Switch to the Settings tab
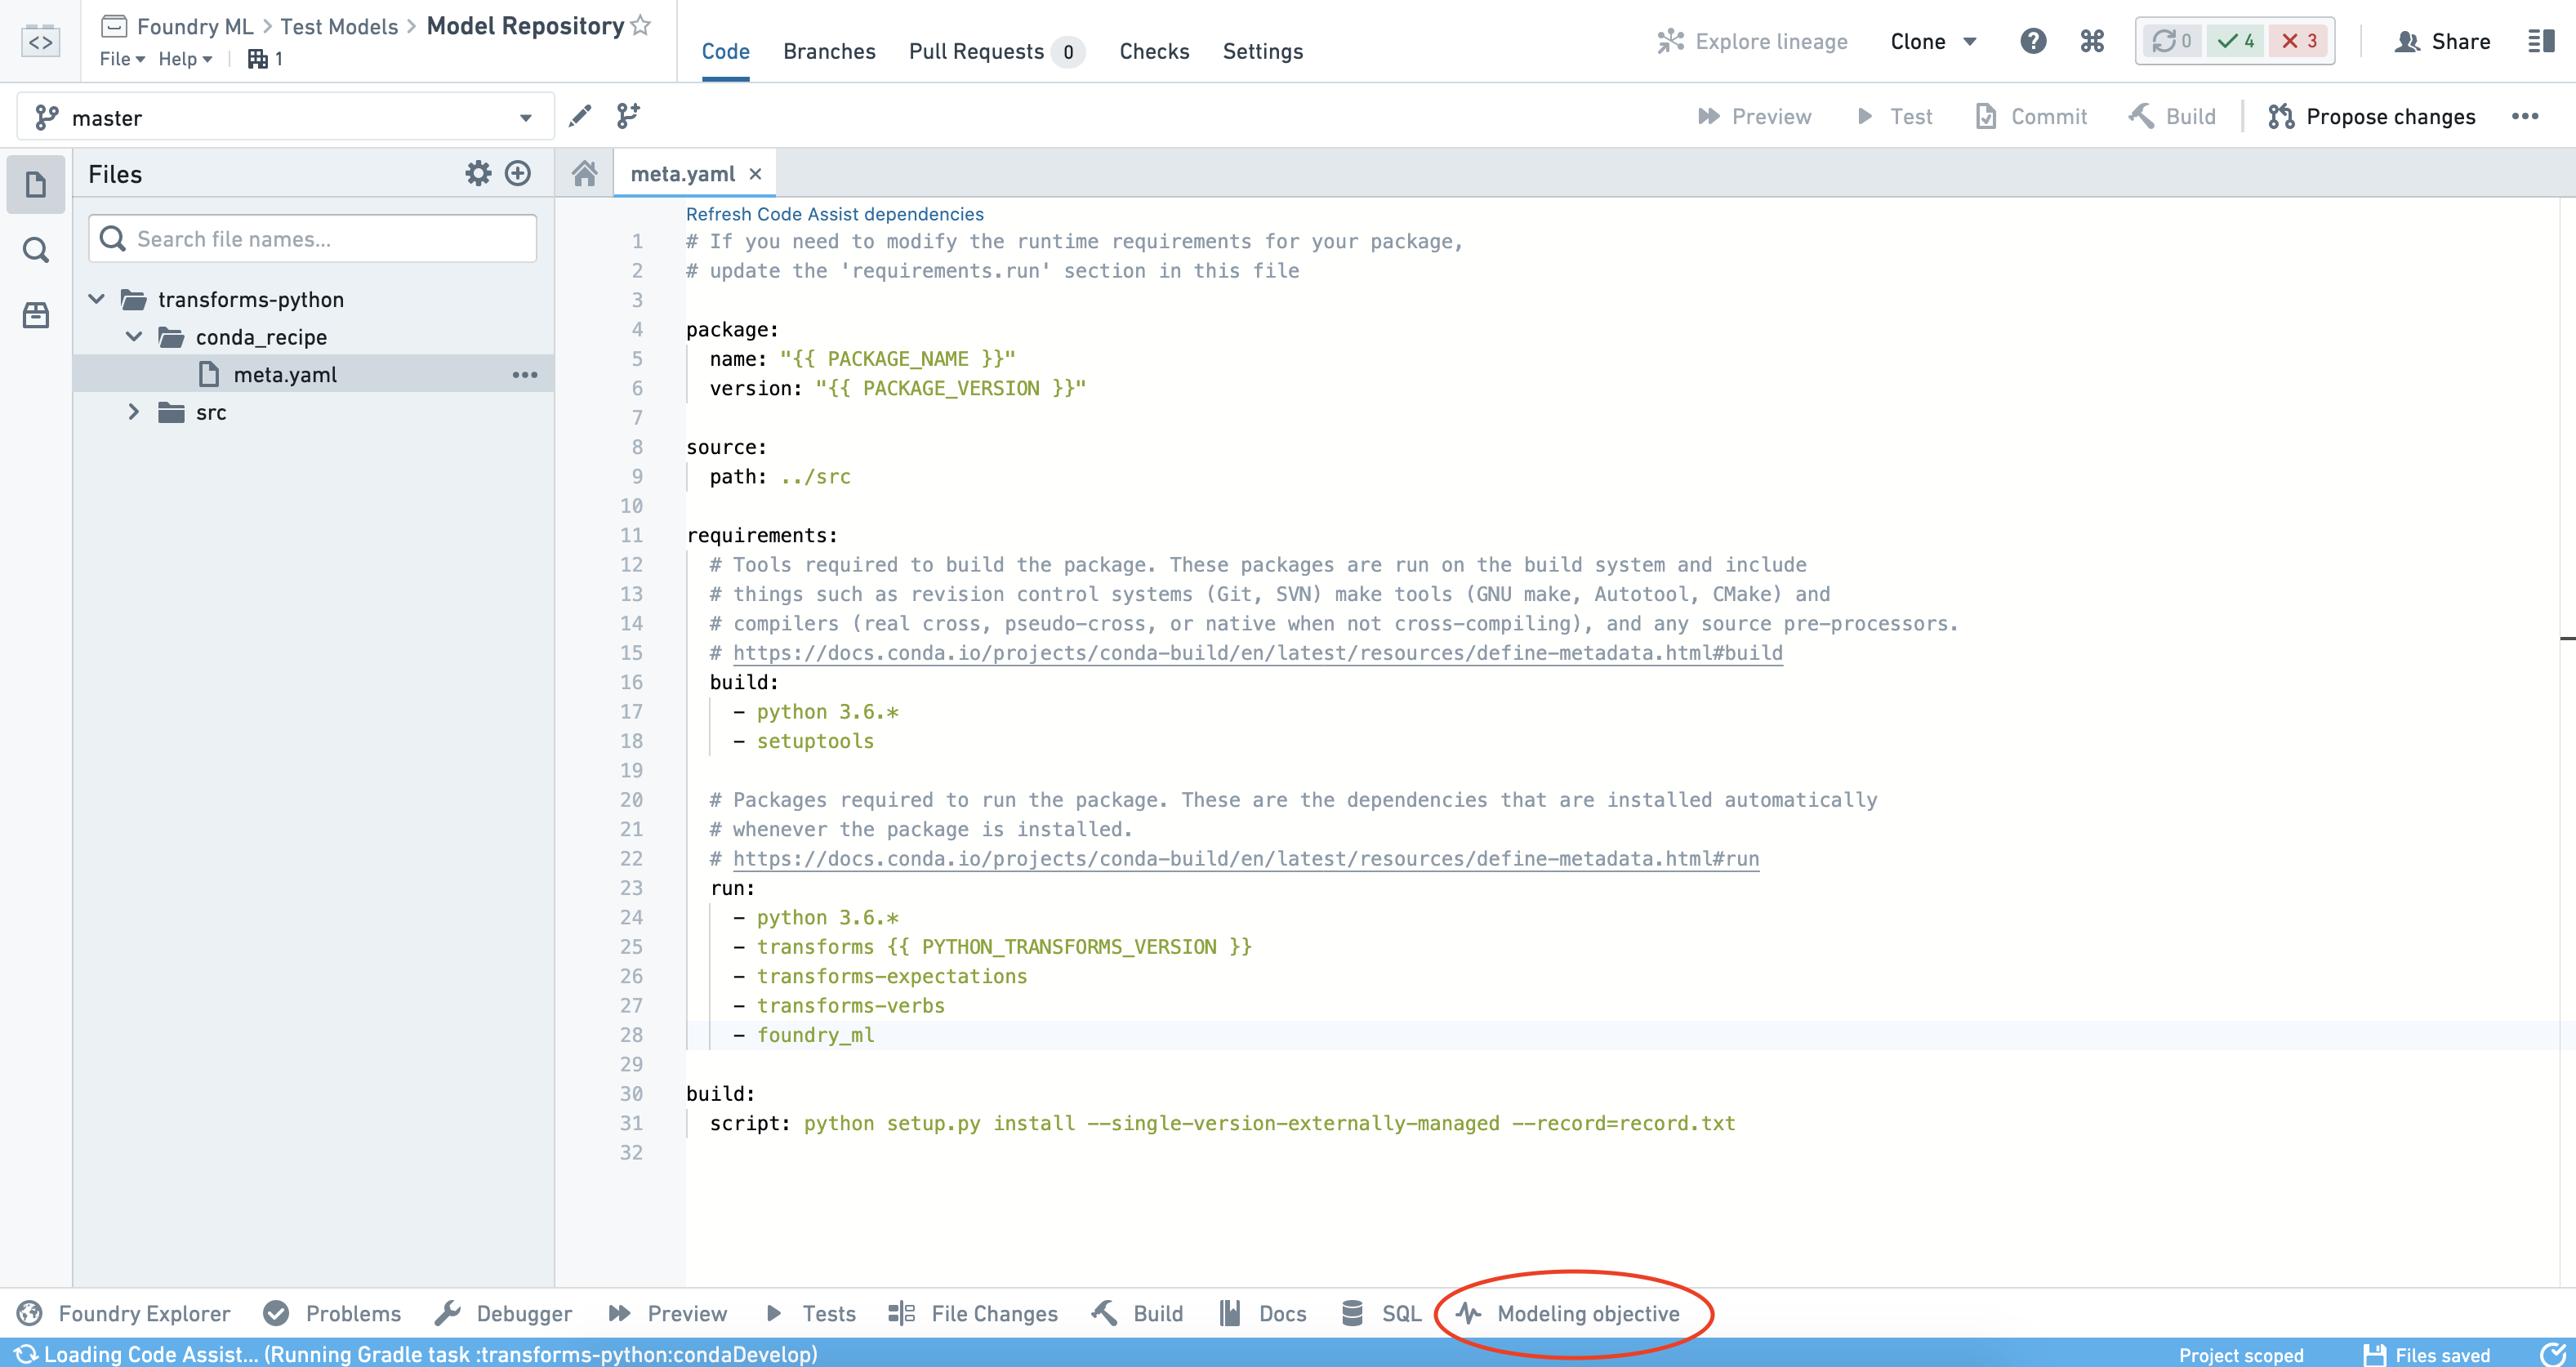Viewport: 2576px width, 1367px height. (x=1263, y=51)
